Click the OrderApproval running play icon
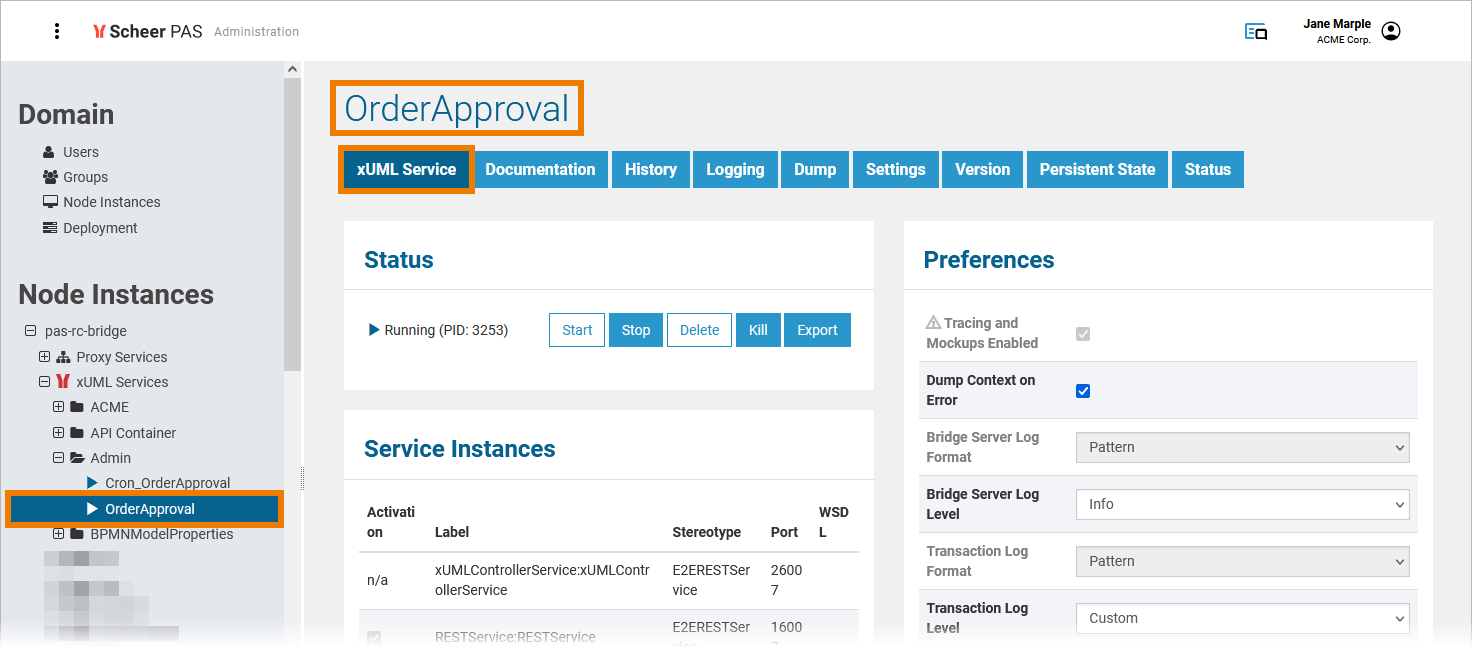This screenshot has height=648, width=1472. pos(93,509)
